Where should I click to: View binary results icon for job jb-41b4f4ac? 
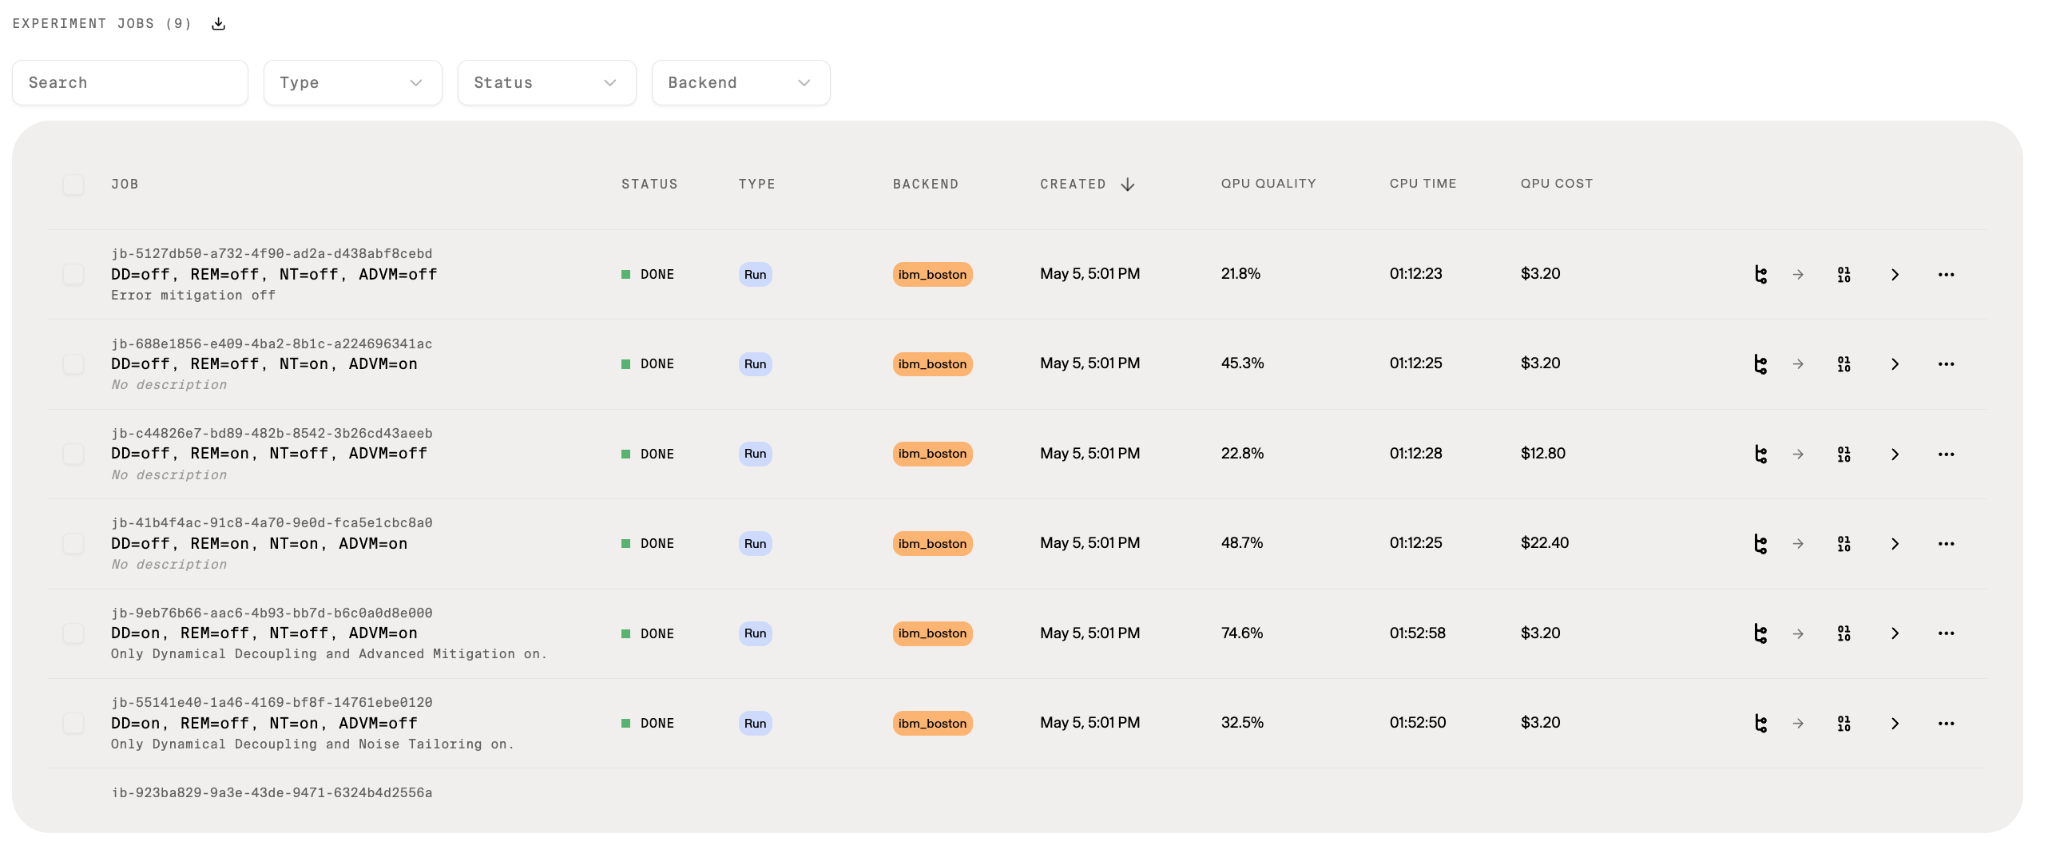point(1844,544)
